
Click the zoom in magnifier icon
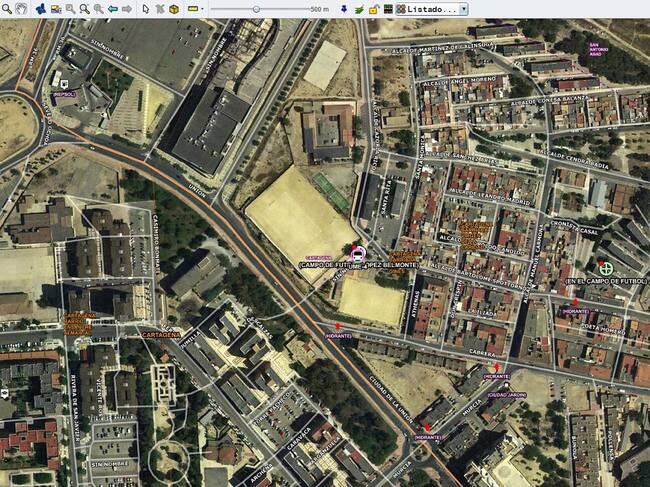tap(84, 8)
